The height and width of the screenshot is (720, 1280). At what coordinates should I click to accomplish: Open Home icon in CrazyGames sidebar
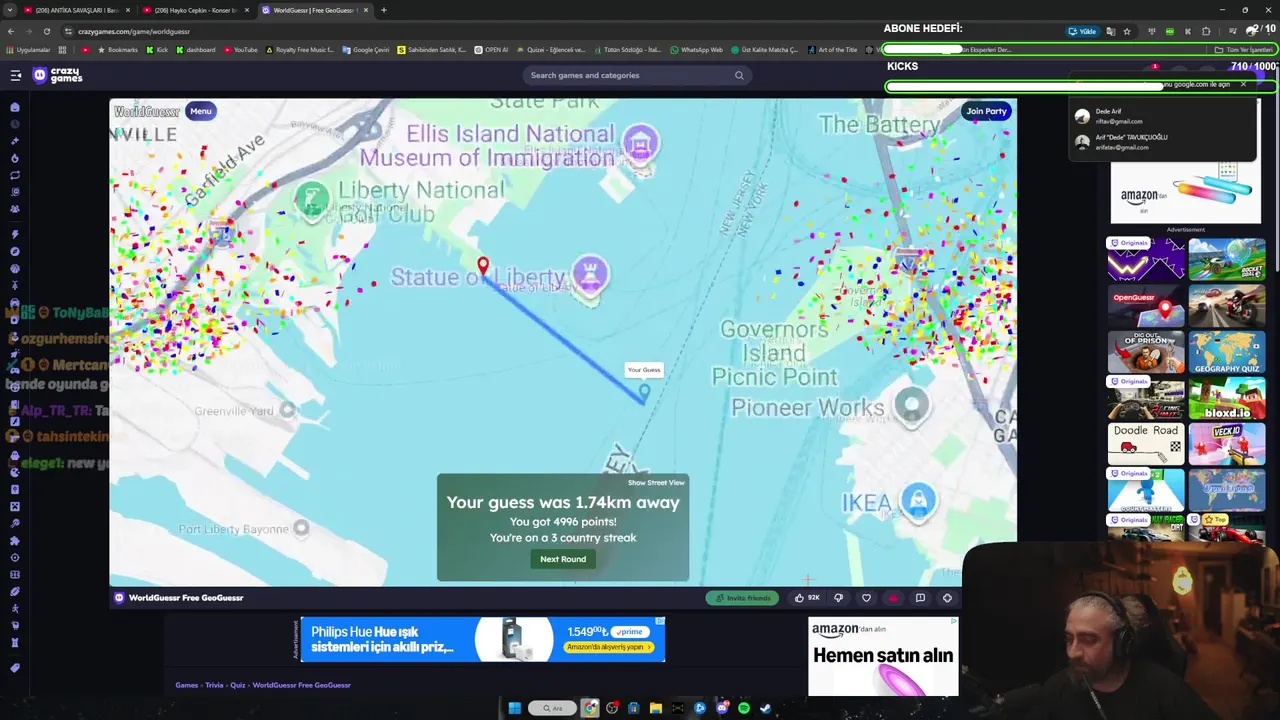(15, 107)
